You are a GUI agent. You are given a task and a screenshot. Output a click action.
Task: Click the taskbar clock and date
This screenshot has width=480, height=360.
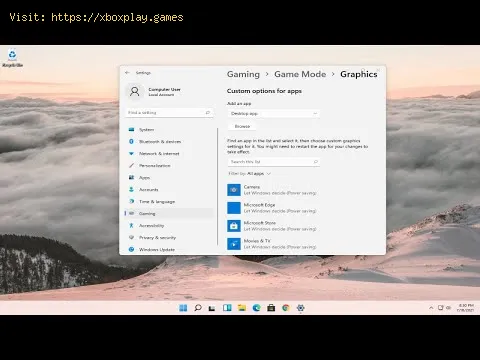click(466, 308)
